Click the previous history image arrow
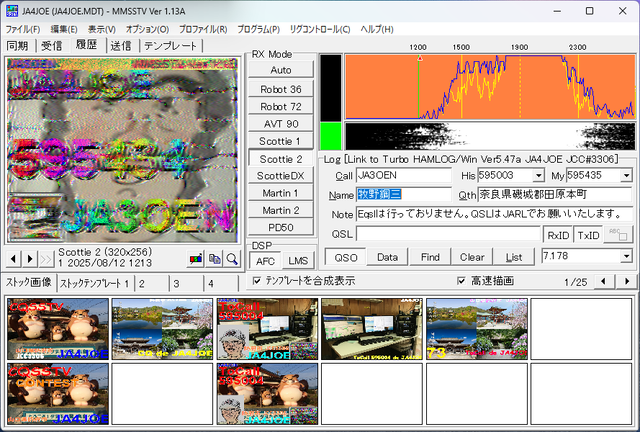Screen dimensions: 640x432 [13, 259]
